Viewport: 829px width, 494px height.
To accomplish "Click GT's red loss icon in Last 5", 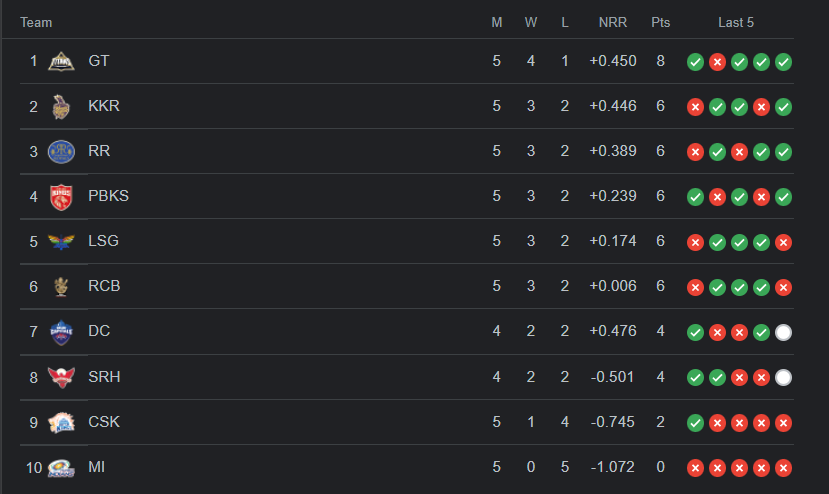I will click(717, 62).
